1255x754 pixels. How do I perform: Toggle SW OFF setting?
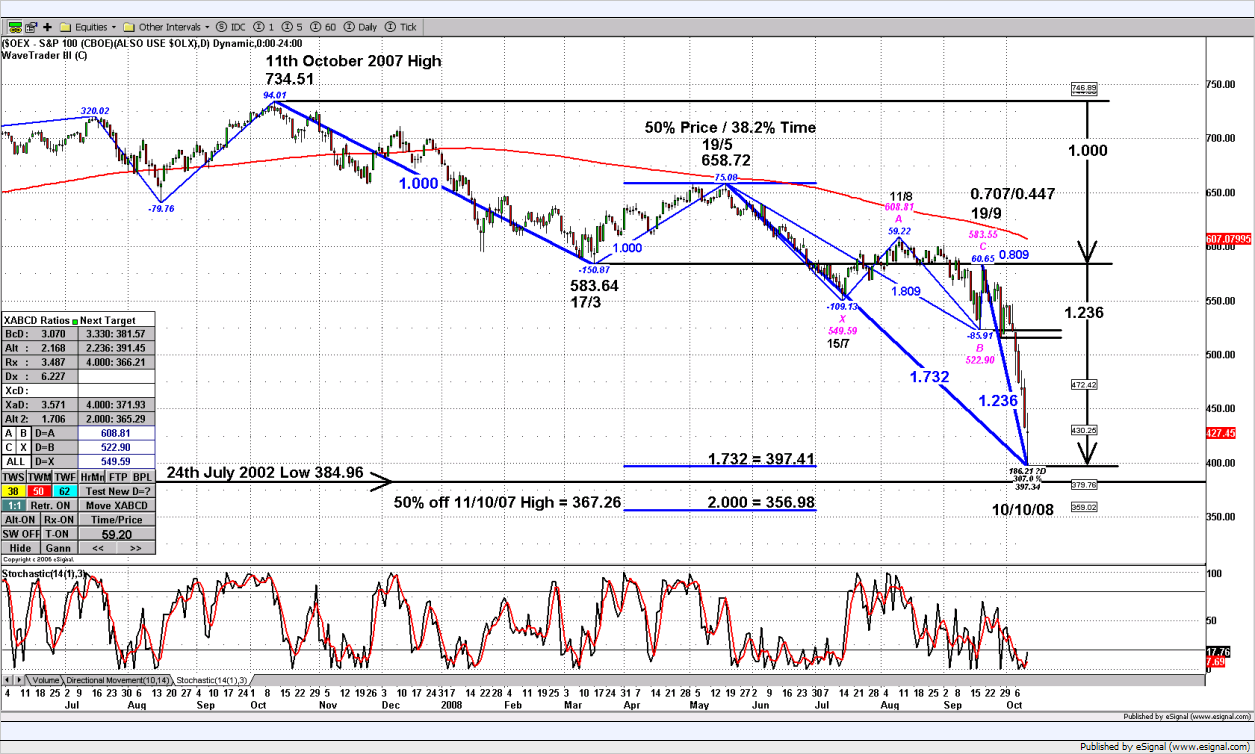point(20,534)
